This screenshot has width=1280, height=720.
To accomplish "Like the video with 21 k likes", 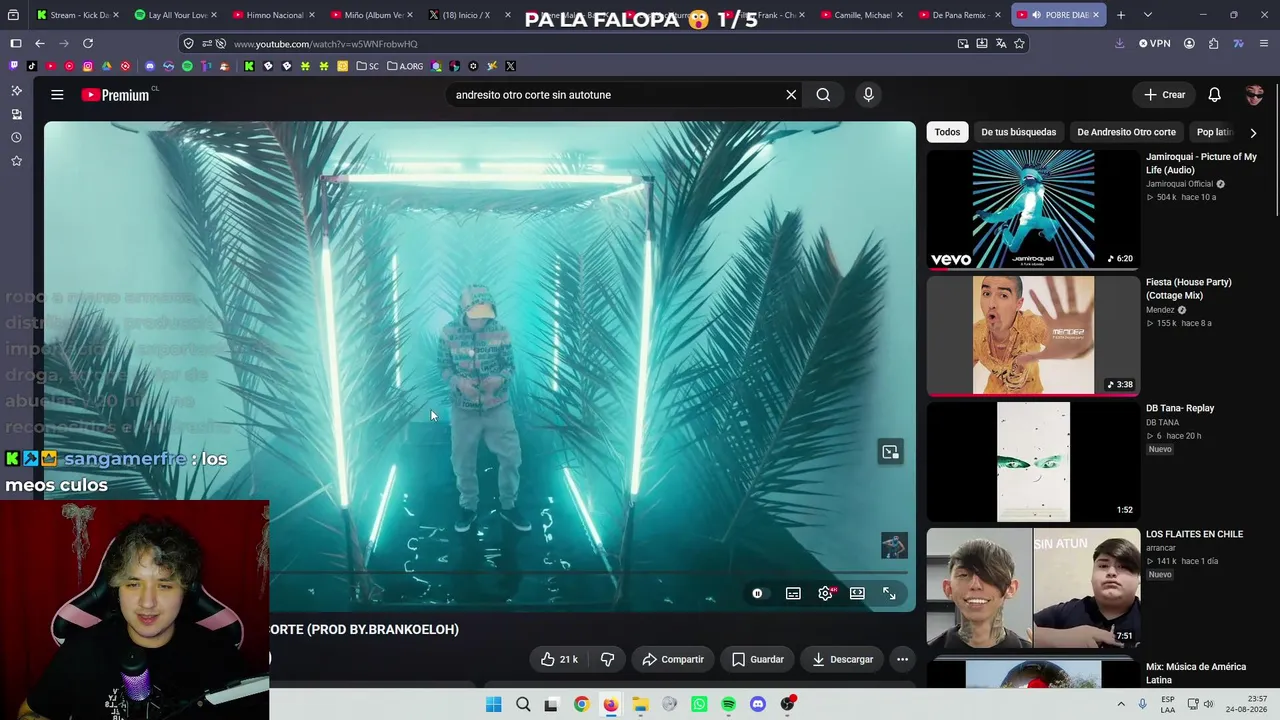I will click(x=559, y=659).
